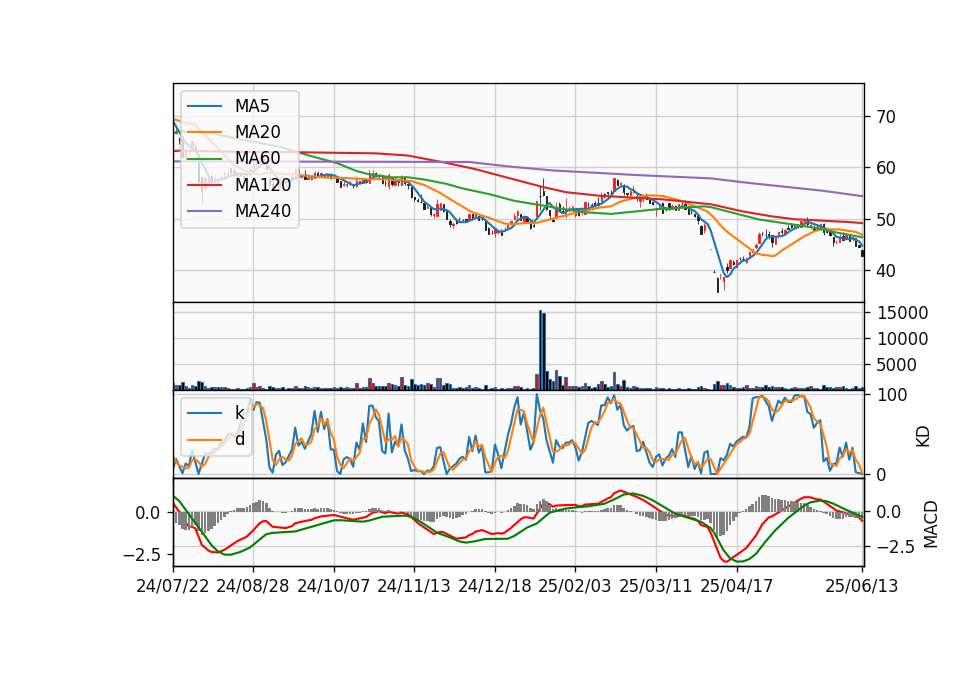Click the 24/10/07 date label
The image size is (960, 690).
pos(334,586)
